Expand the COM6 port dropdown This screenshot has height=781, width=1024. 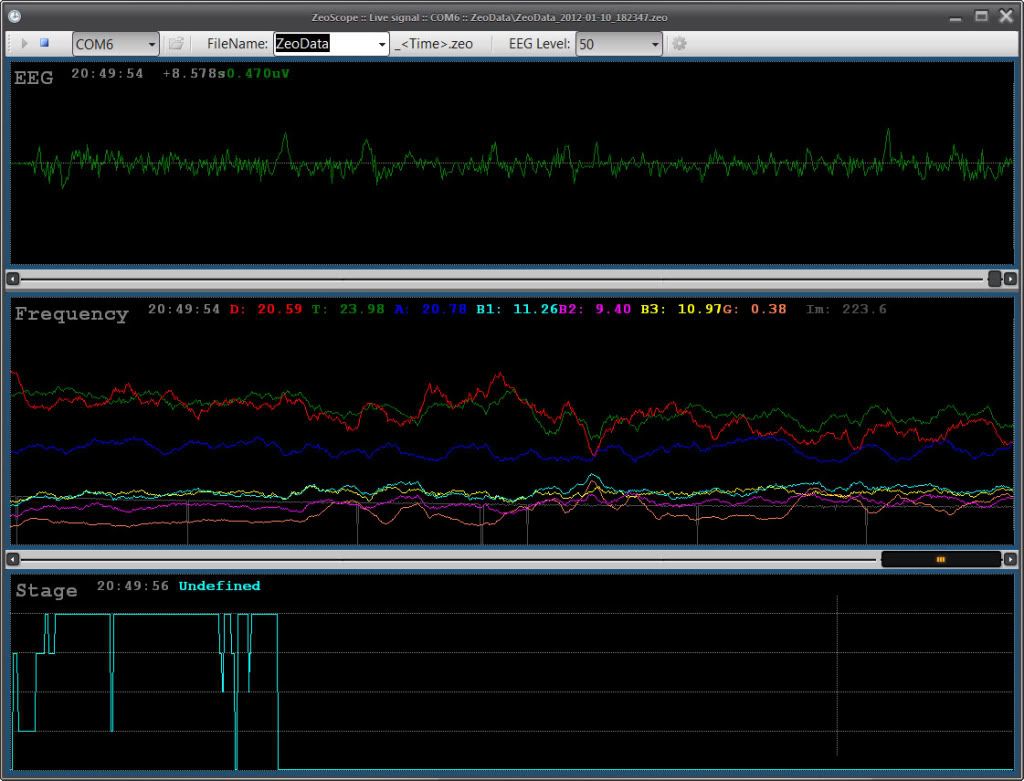pos(152,44)
